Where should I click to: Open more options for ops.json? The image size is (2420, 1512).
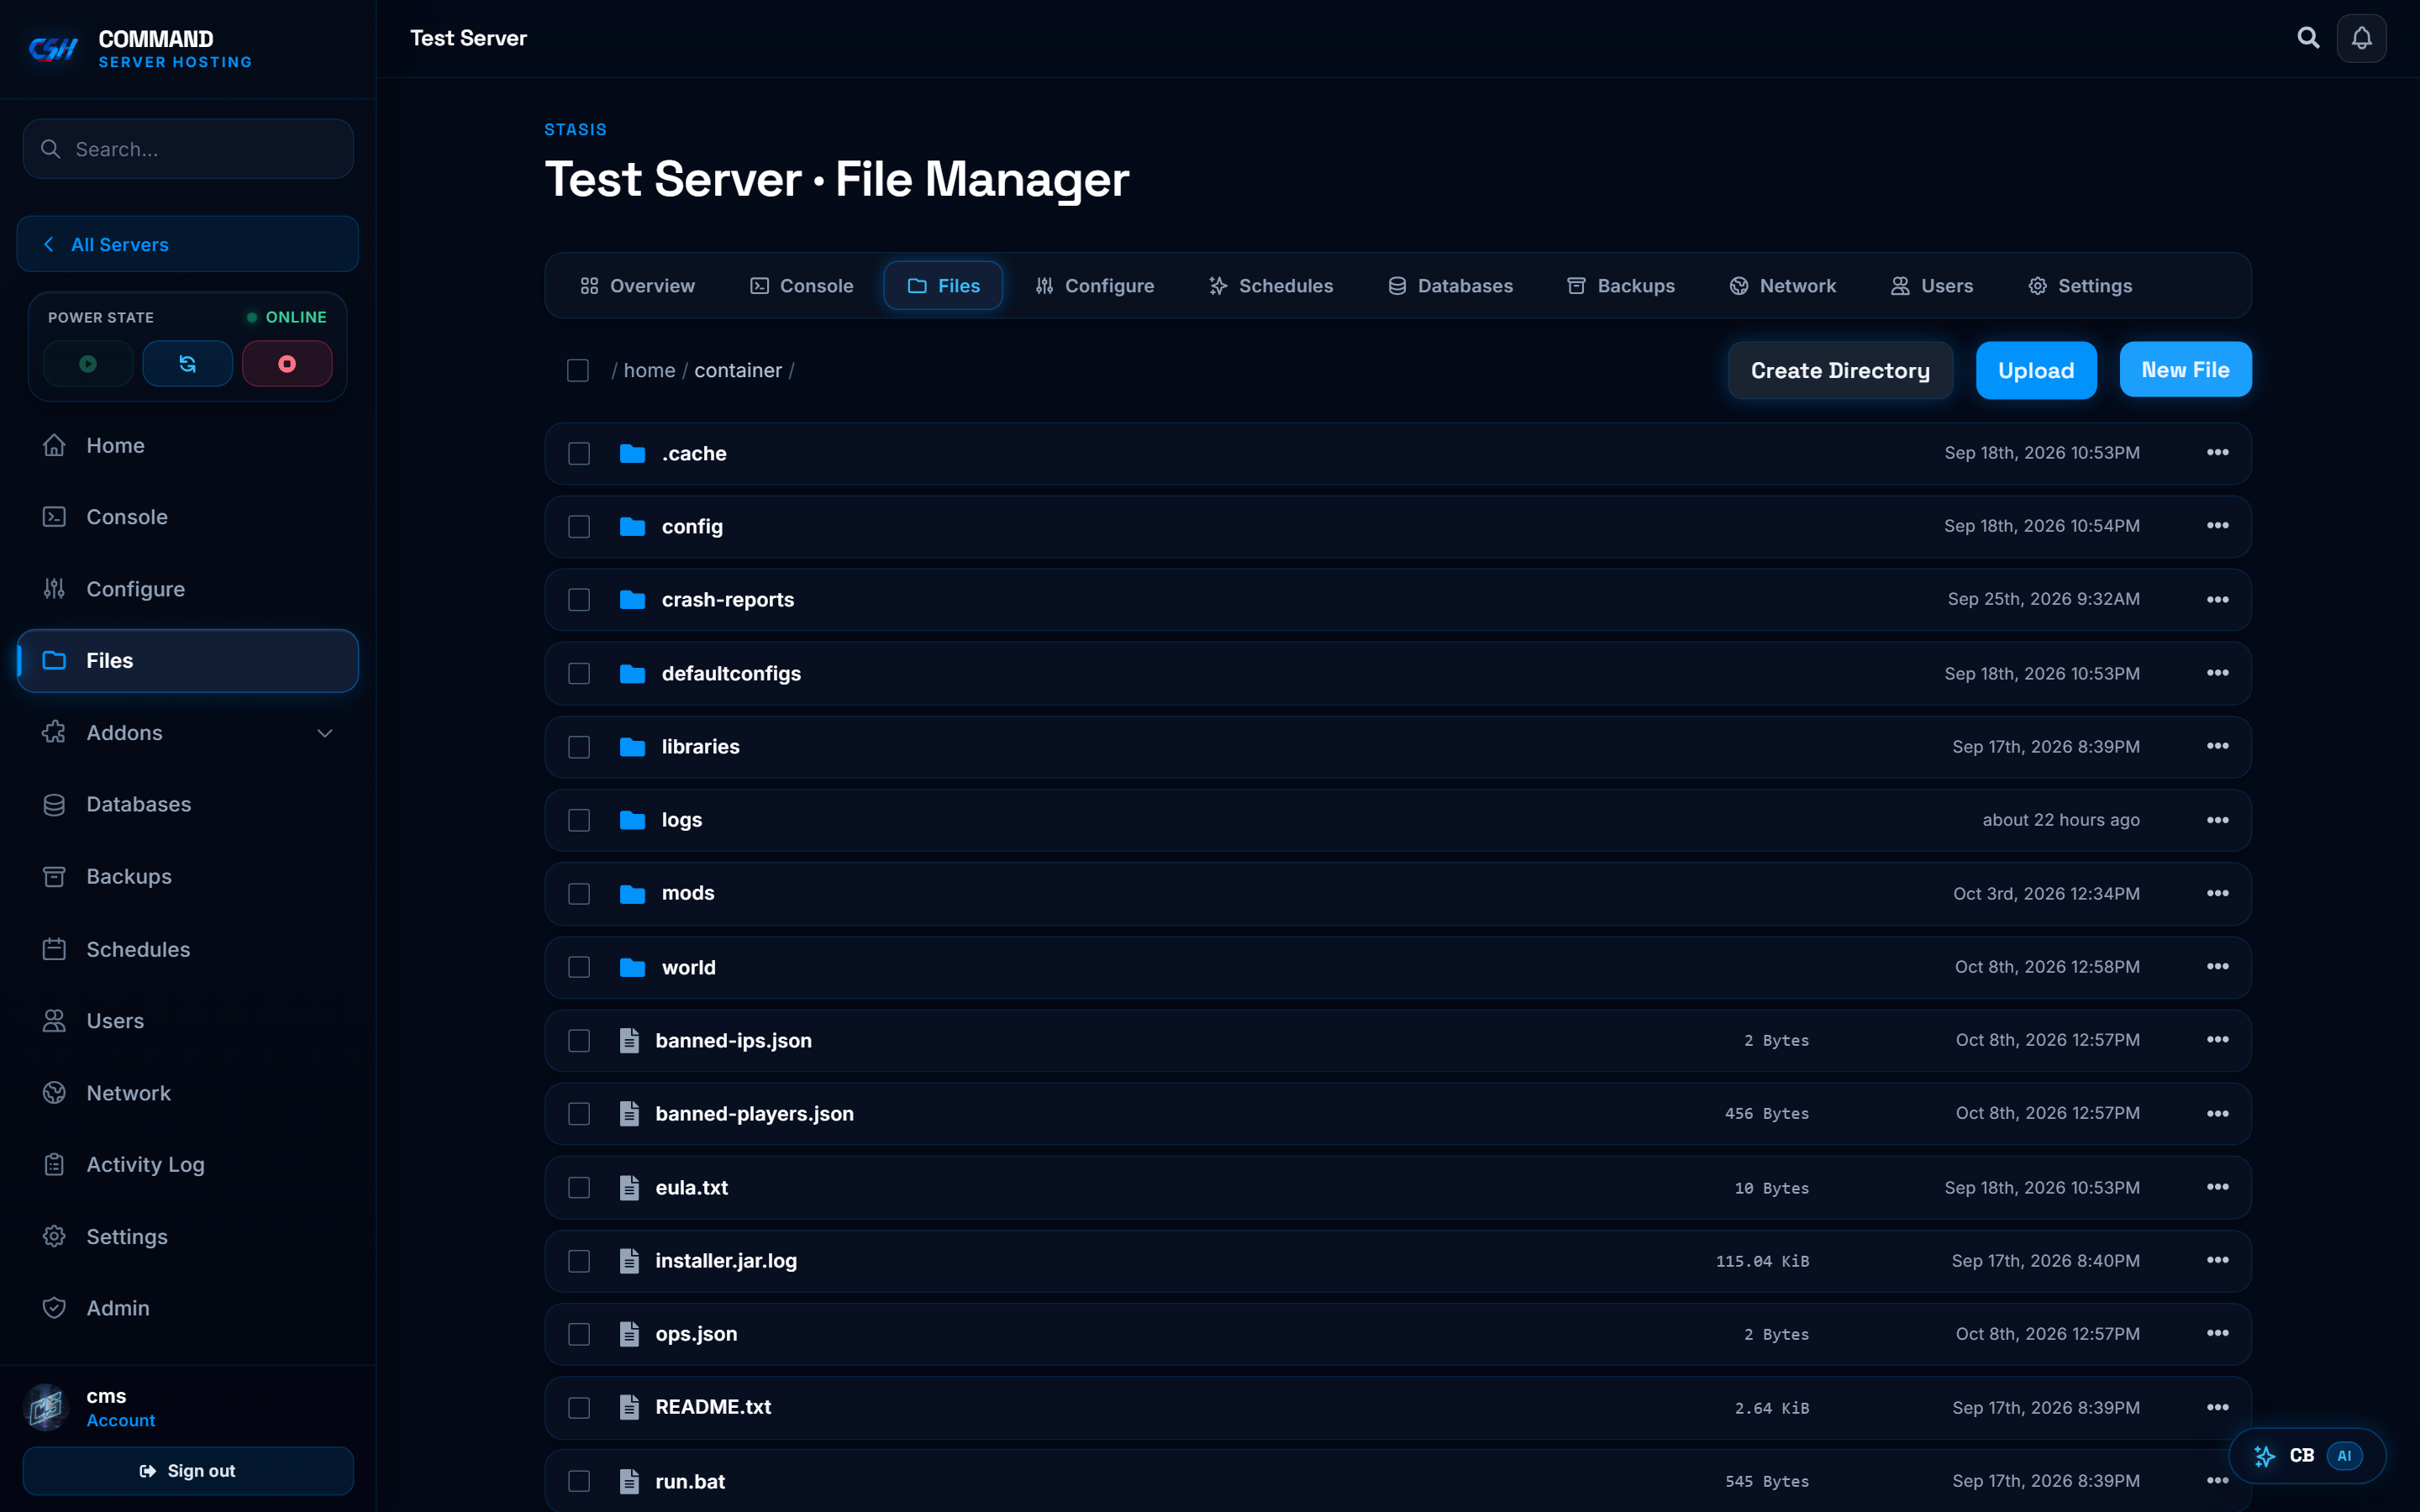pos(2217,1333)
